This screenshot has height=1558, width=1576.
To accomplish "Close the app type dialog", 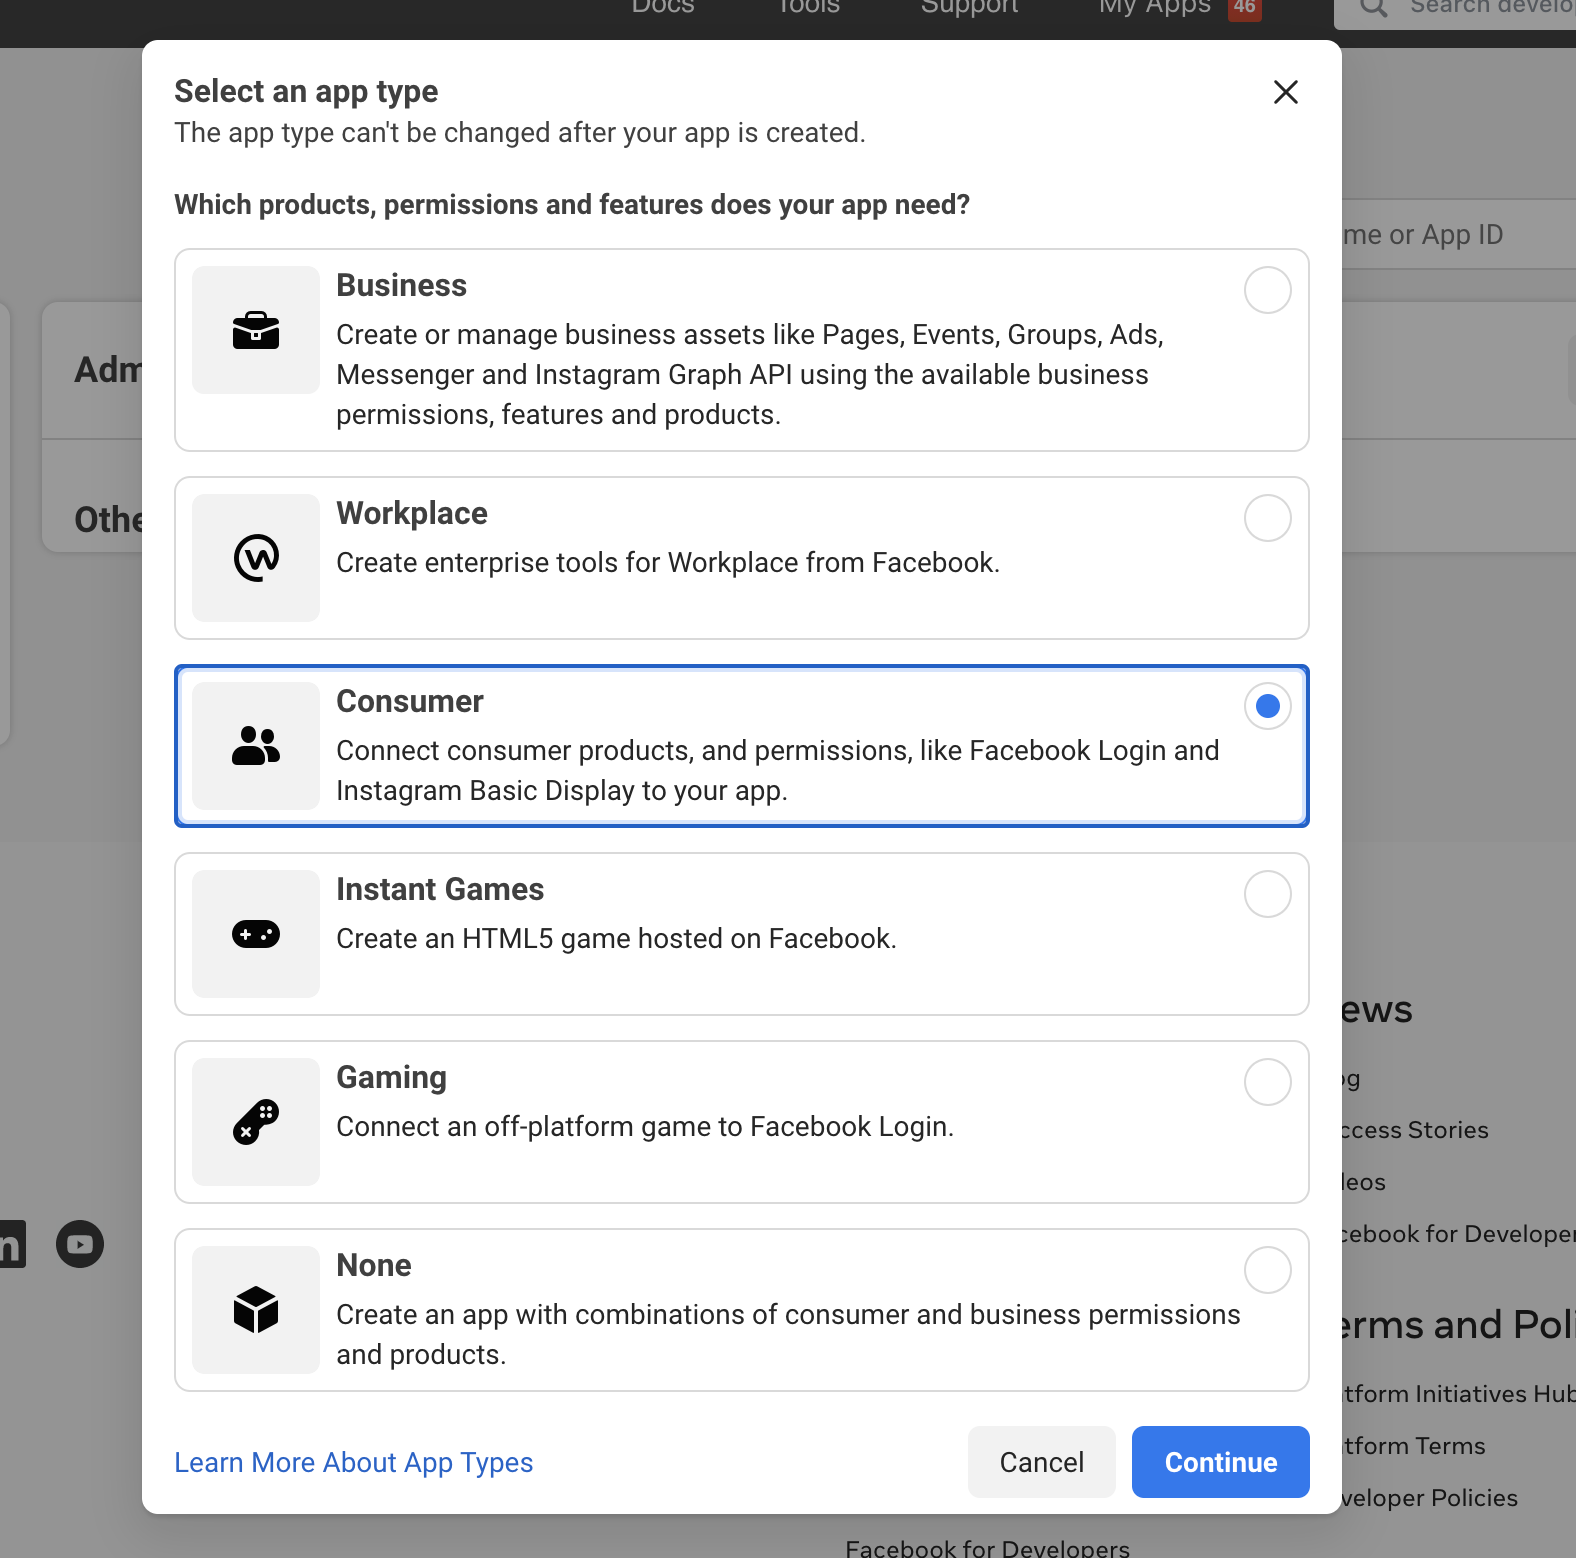I will pos(1285,92).
